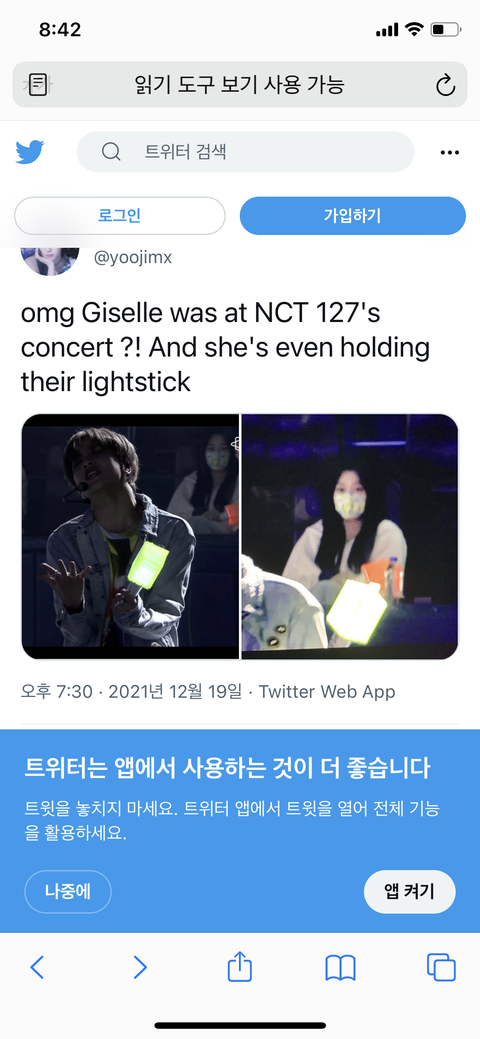Reload the page with refresh icon

(x=445, y=85)
